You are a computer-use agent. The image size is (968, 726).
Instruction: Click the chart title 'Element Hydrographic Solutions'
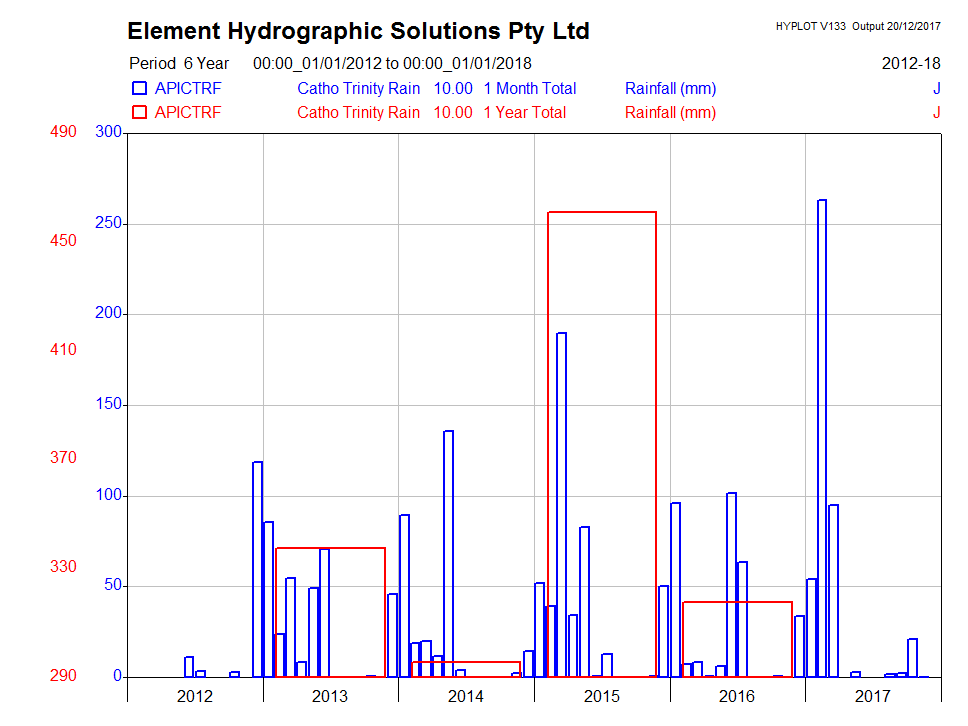pyautogui.click(x=358, y=31)
